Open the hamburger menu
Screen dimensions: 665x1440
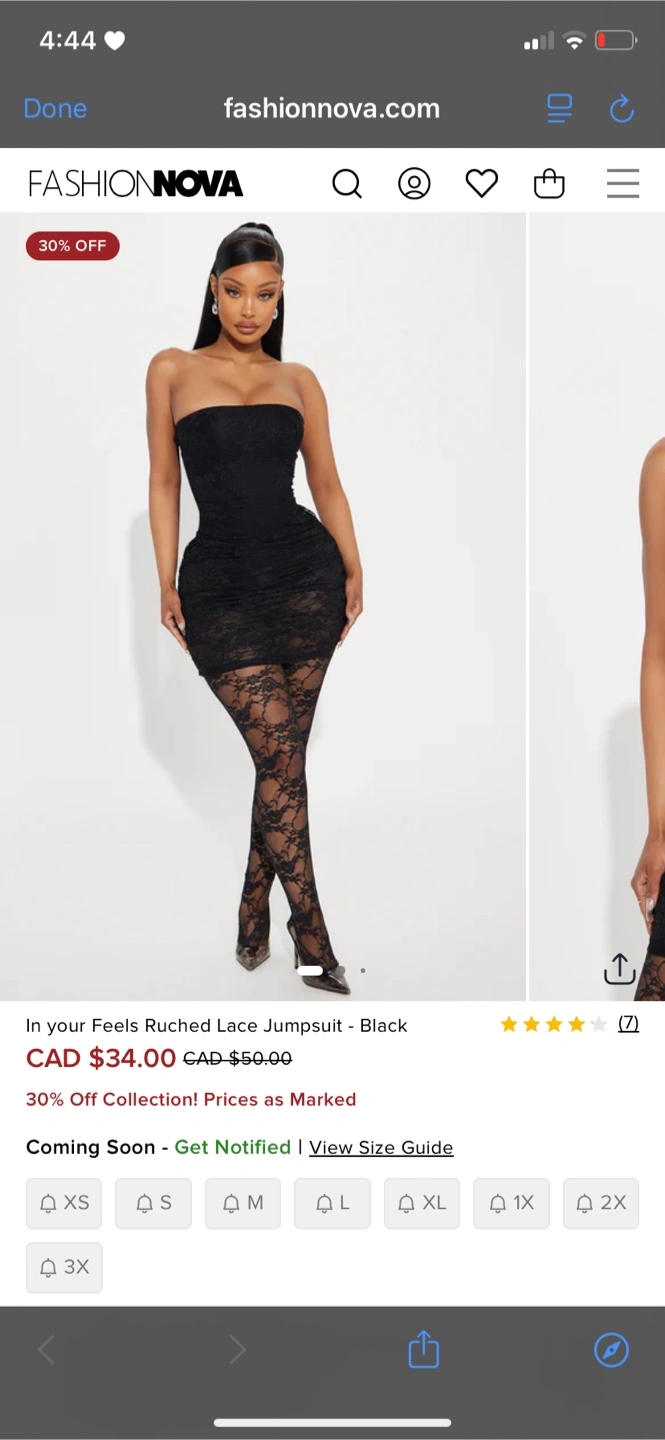coord(623,184)
